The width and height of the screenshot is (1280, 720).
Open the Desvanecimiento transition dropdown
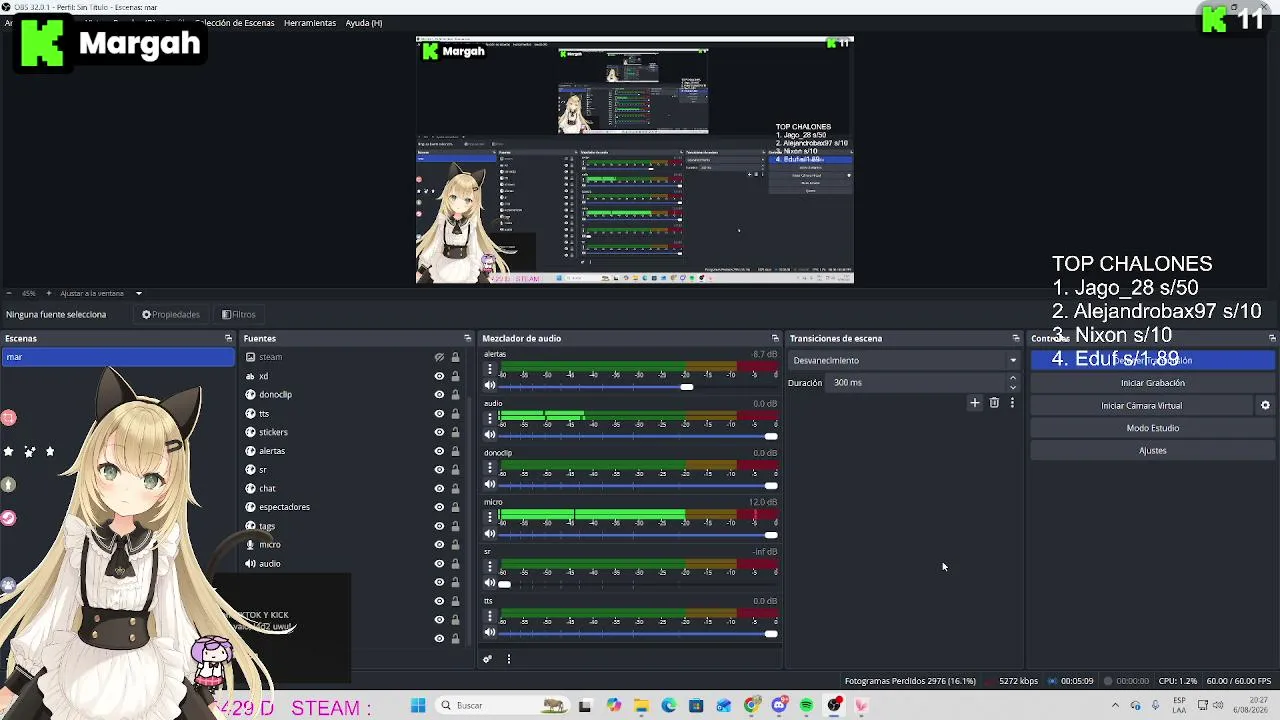(x=904, y=360)
